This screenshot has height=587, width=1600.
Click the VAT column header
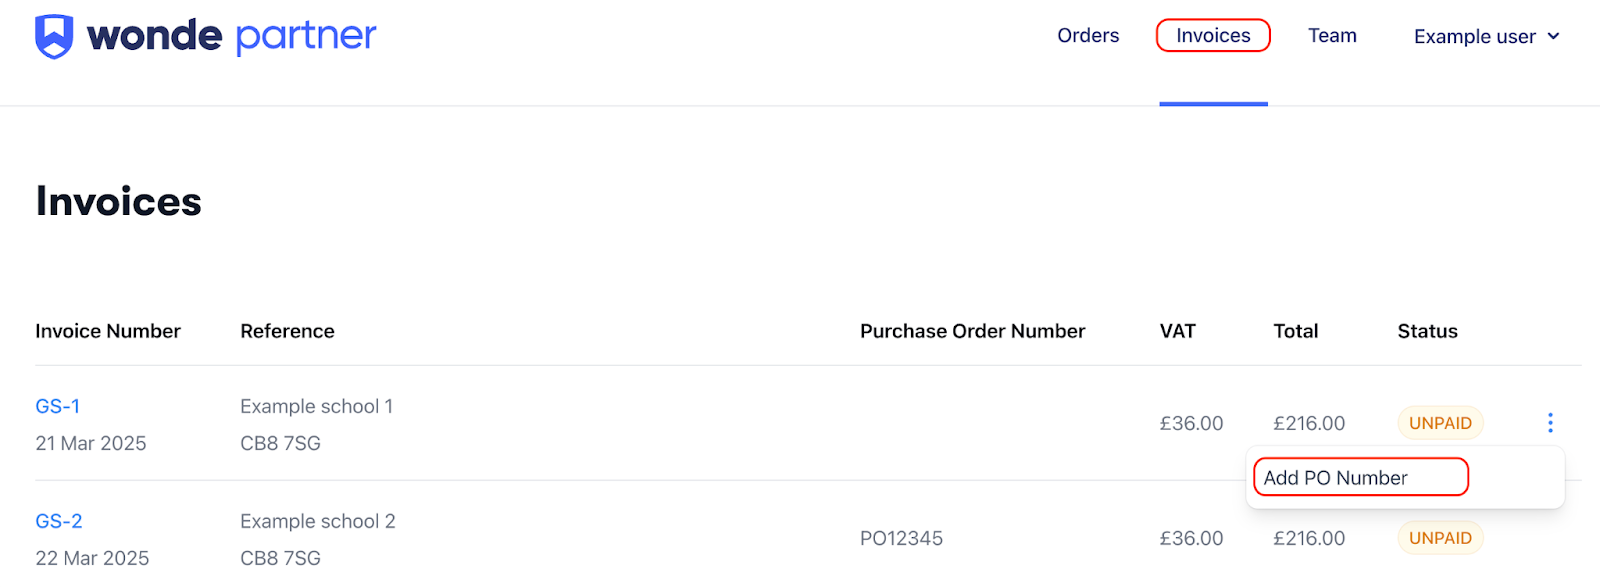pos(1178,330)
